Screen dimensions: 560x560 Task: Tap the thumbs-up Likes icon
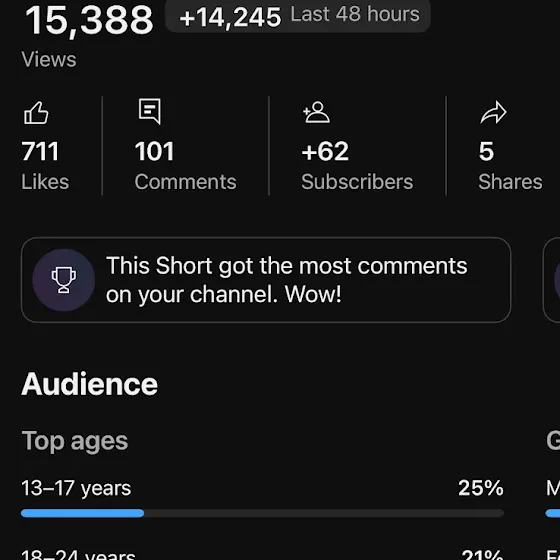pos(36,113)
